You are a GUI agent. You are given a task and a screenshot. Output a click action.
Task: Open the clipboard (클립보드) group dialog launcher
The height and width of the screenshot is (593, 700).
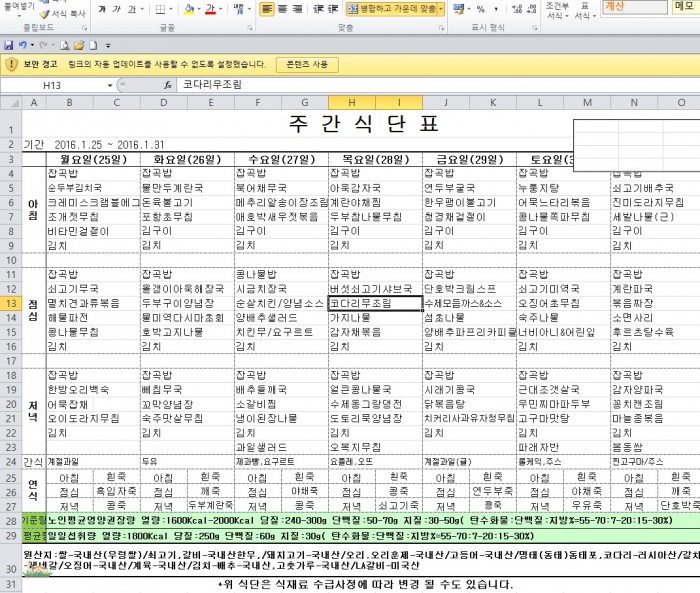click(x=84, y=28)
